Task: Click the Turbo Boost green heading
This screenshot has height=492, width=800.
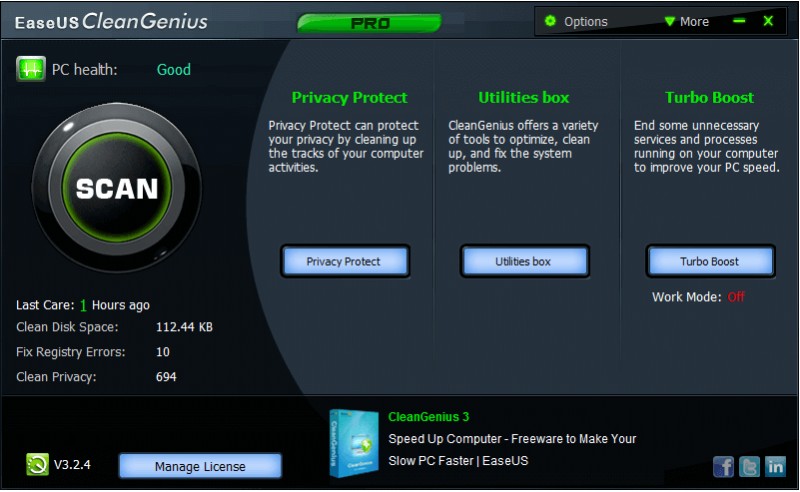Action: [x=709, y=97]
